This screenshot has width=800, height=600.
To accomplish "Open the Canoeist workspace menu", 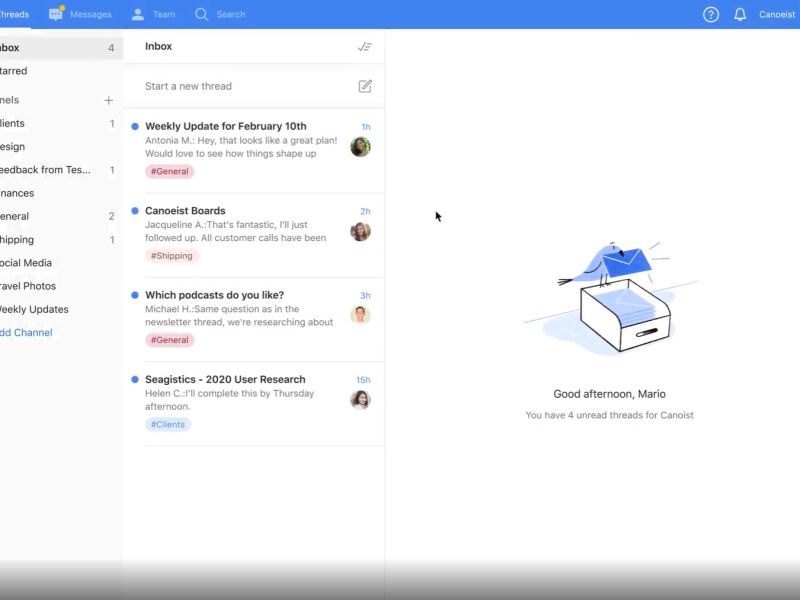I will (777, 14).
